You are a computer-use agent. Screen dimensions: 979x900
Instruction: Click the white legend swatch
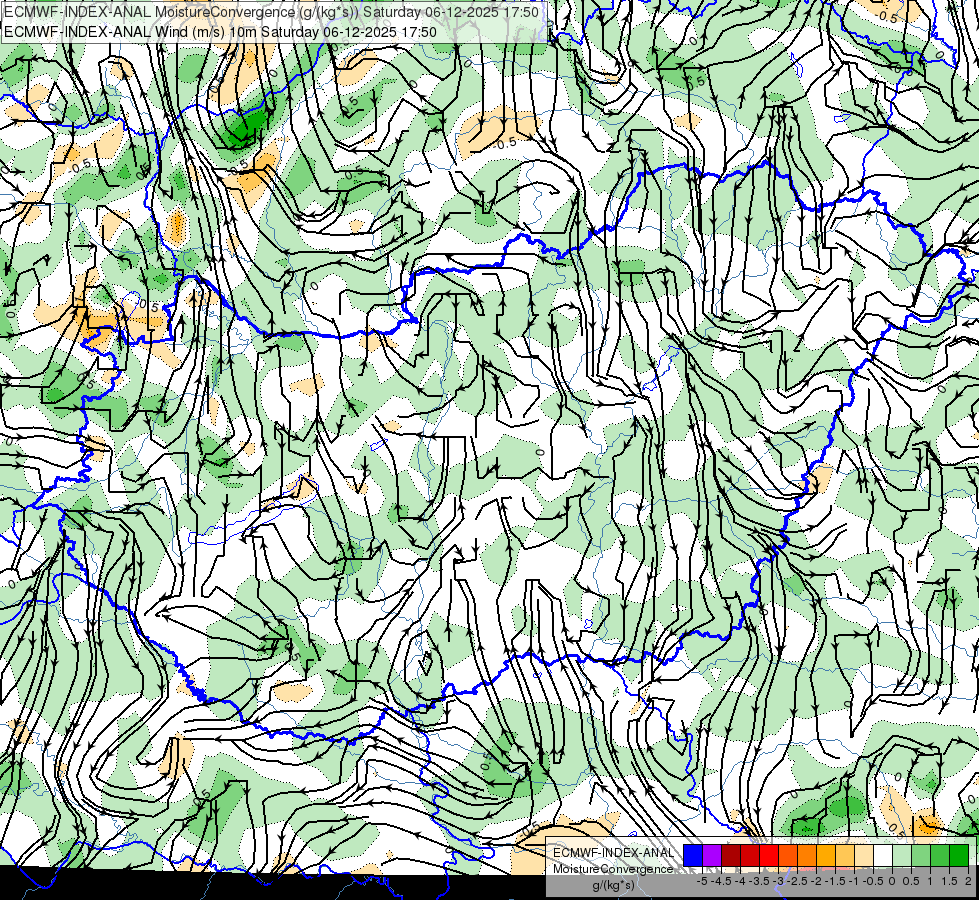(883, 855)
